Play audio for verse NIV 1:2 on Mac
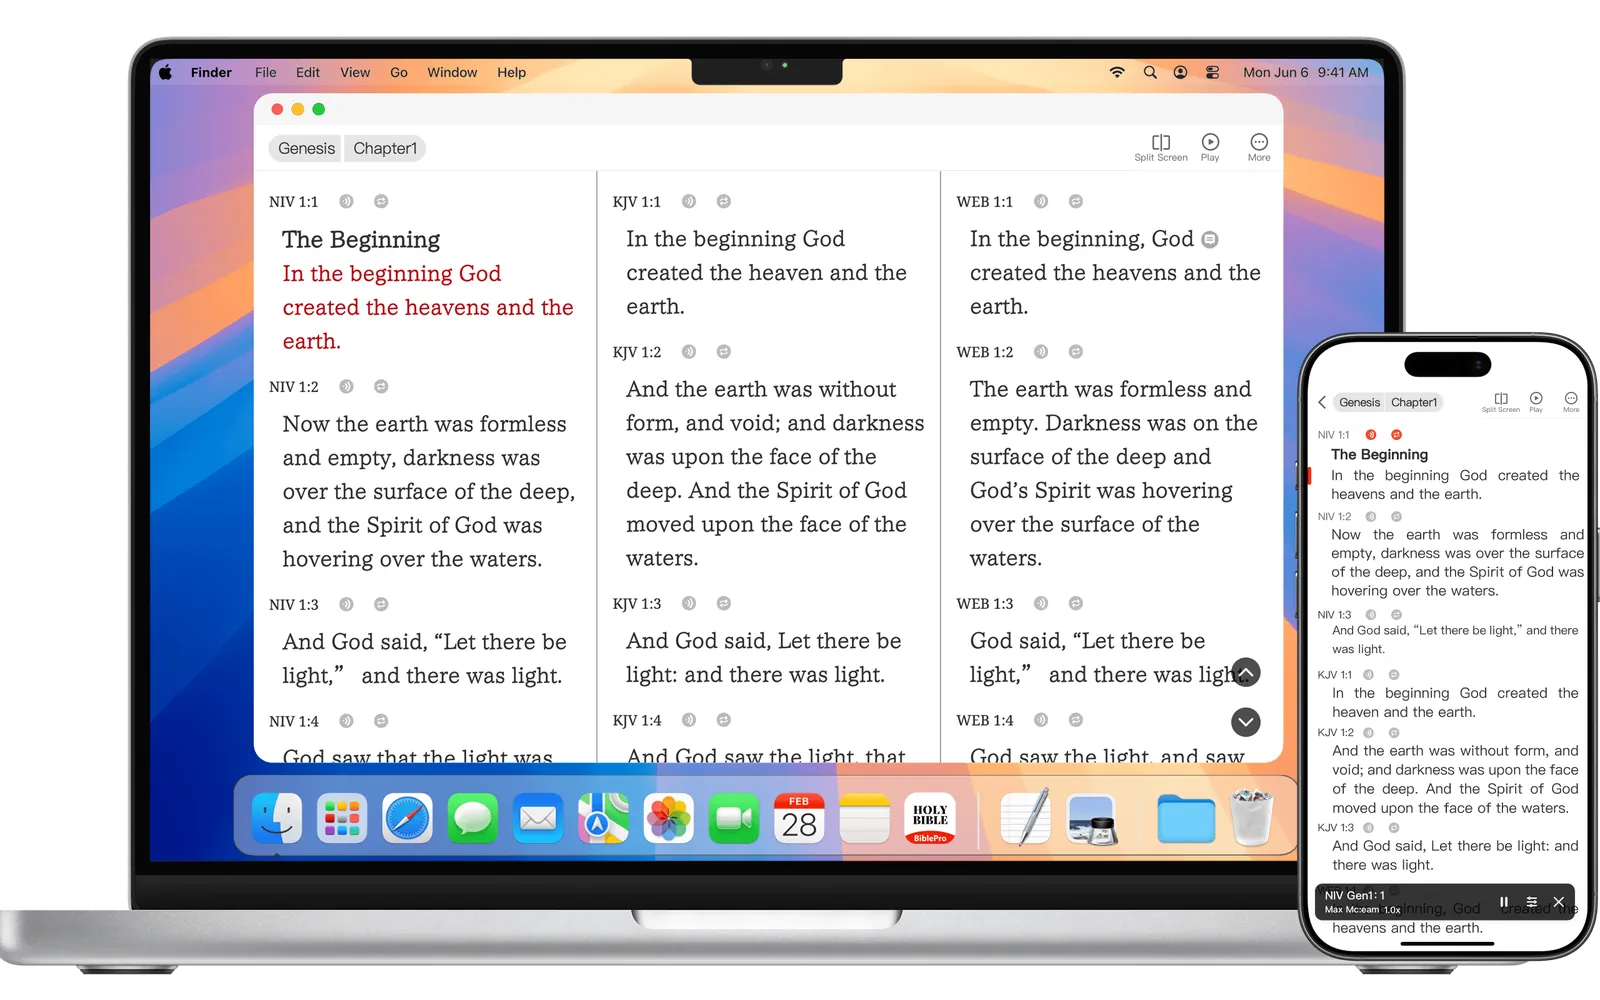The width and height of the screenshot is (1600, 1000). tap(346, 386)
